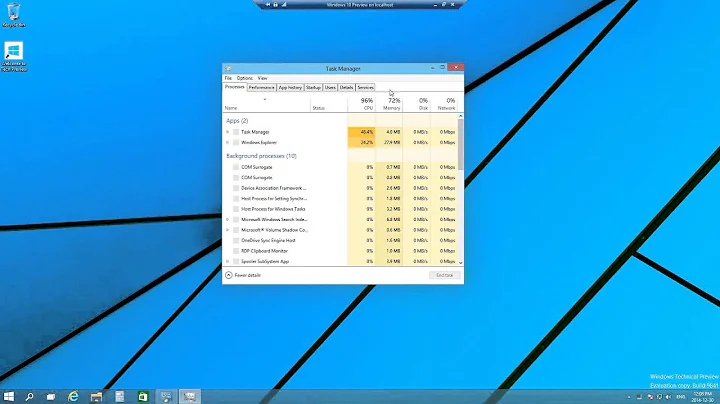Click the Device Association Framework process icon
Viewport: 720px width, 404px height.
coord(236,188)
